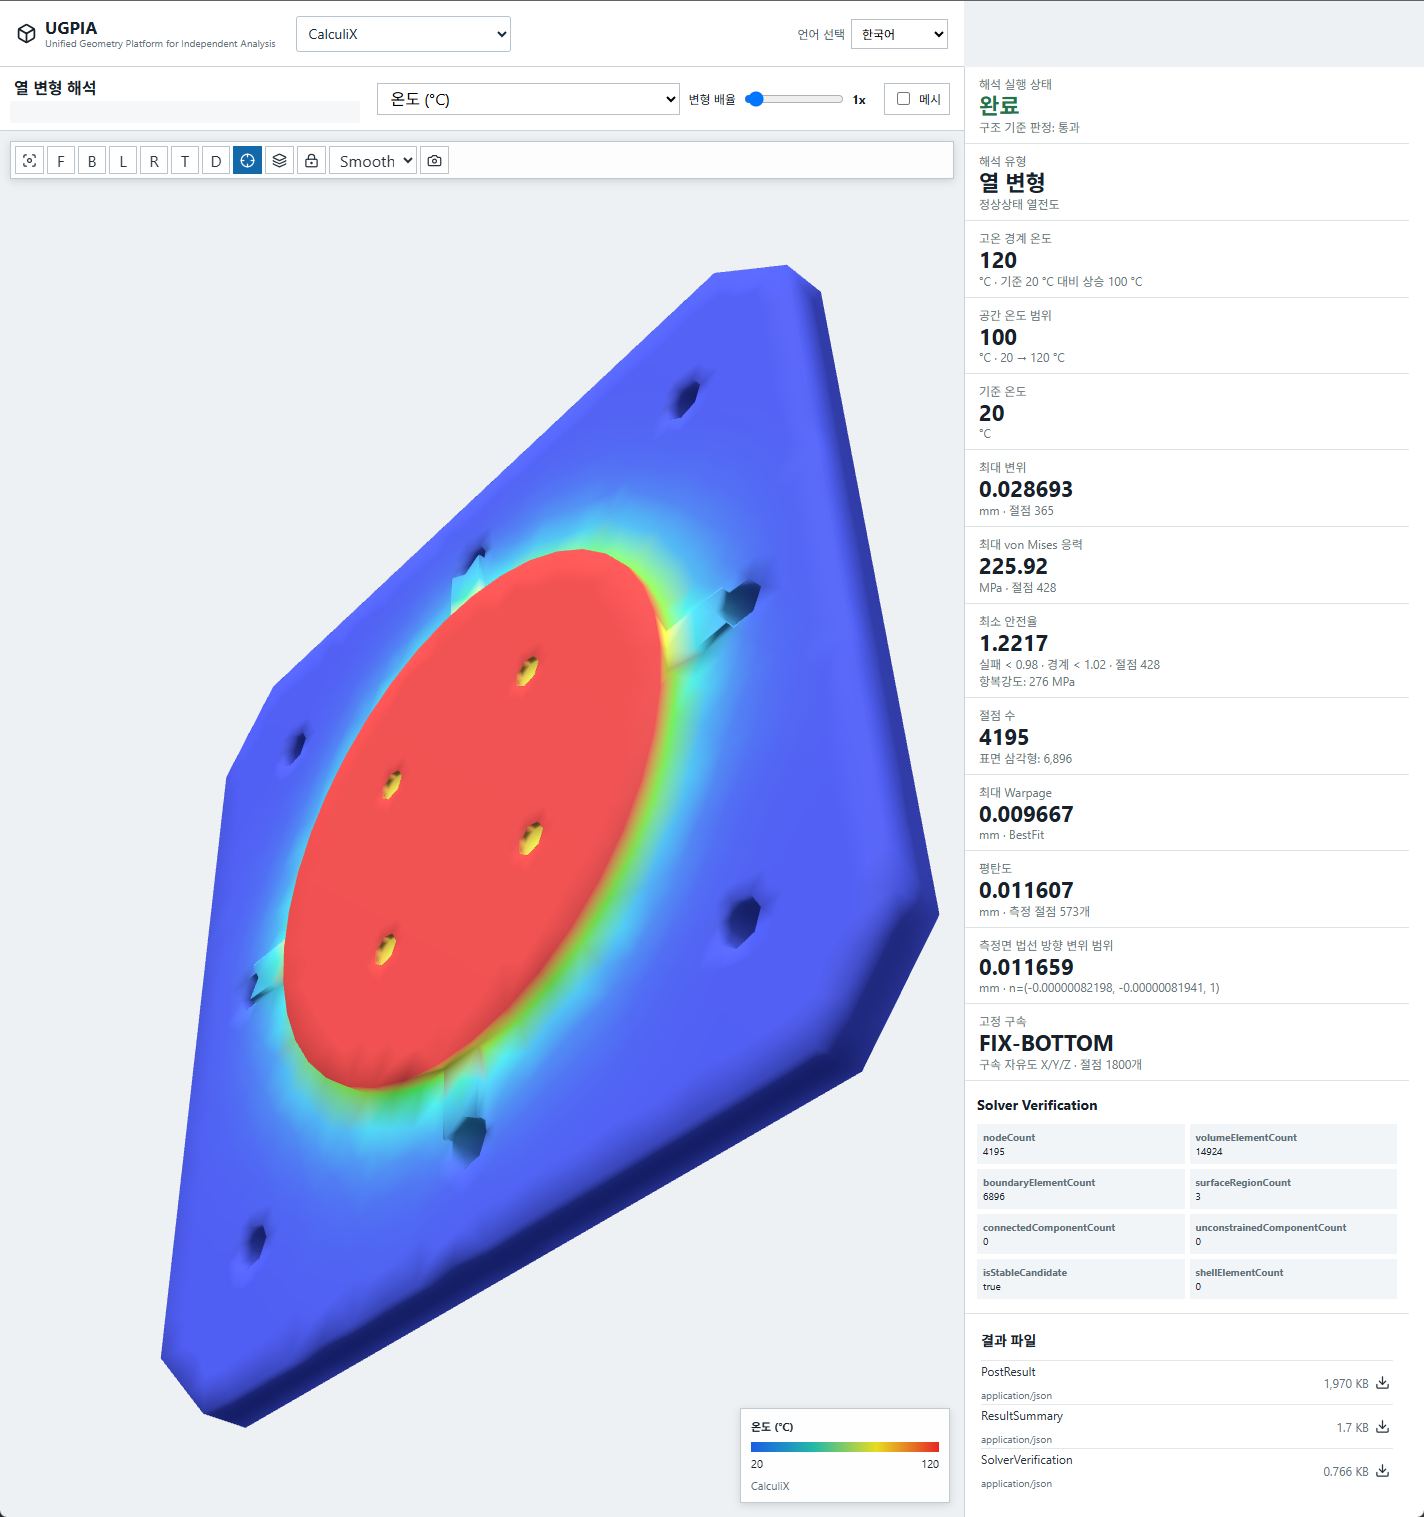This screenshot has height=1517, width=1424.
Task: Click the Solver Verification heading
Action: [x=1037, y=1105]
